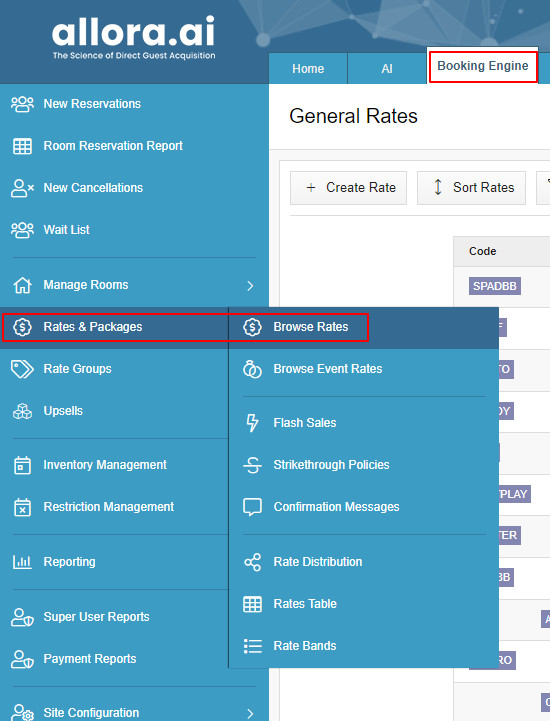Viewport: 550px width, 721px height.
Task: Click the Super User Reports icon
Action: 22,617
